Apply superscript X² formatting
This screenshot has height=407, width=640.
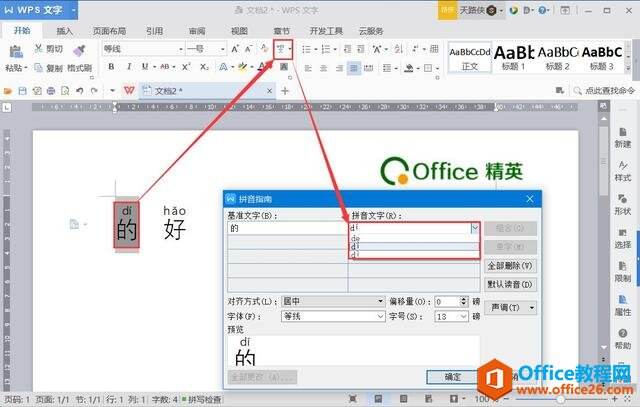point(186,67)
